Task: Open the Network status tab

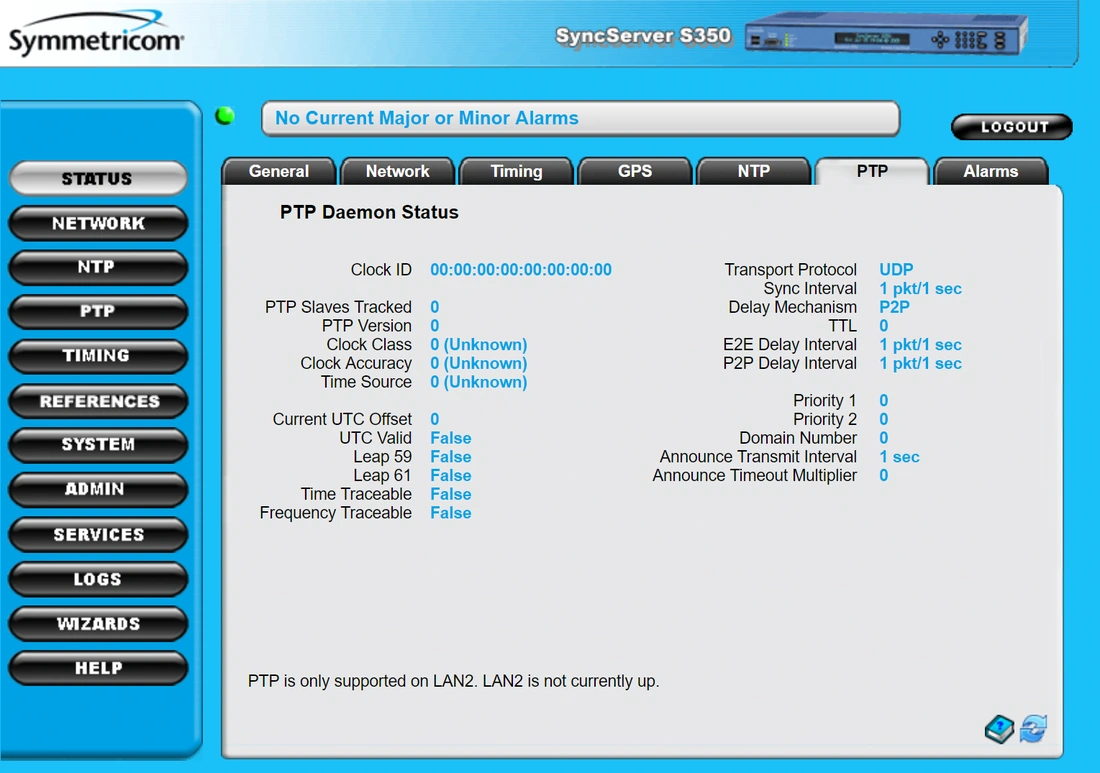Action: click(397, 171)
